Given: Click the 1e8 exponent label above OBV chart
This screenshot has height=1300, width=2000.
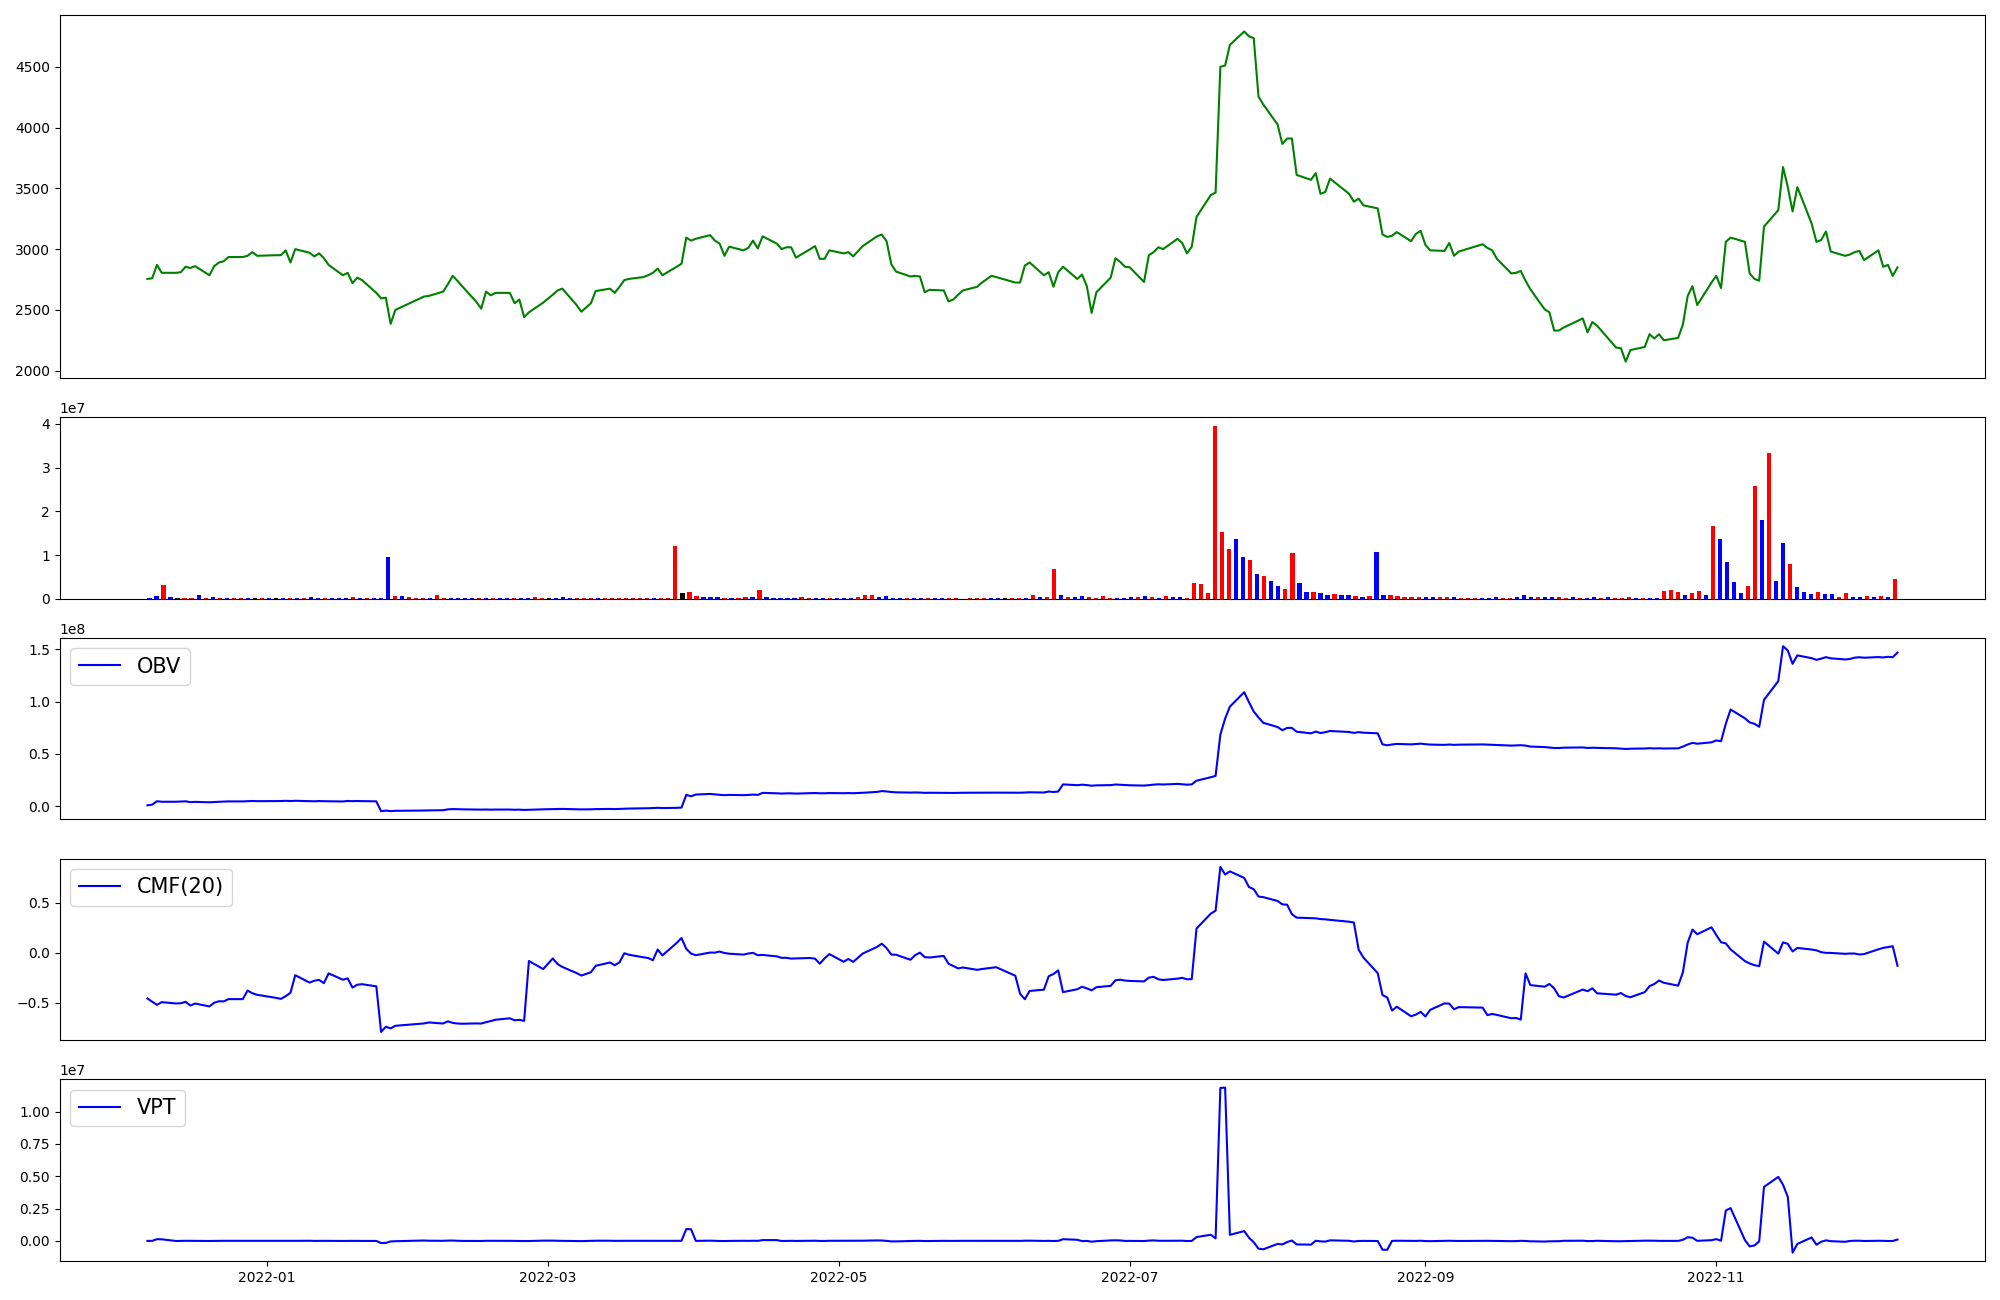Looking at the screenshot, I should click(x=72, y=629).
